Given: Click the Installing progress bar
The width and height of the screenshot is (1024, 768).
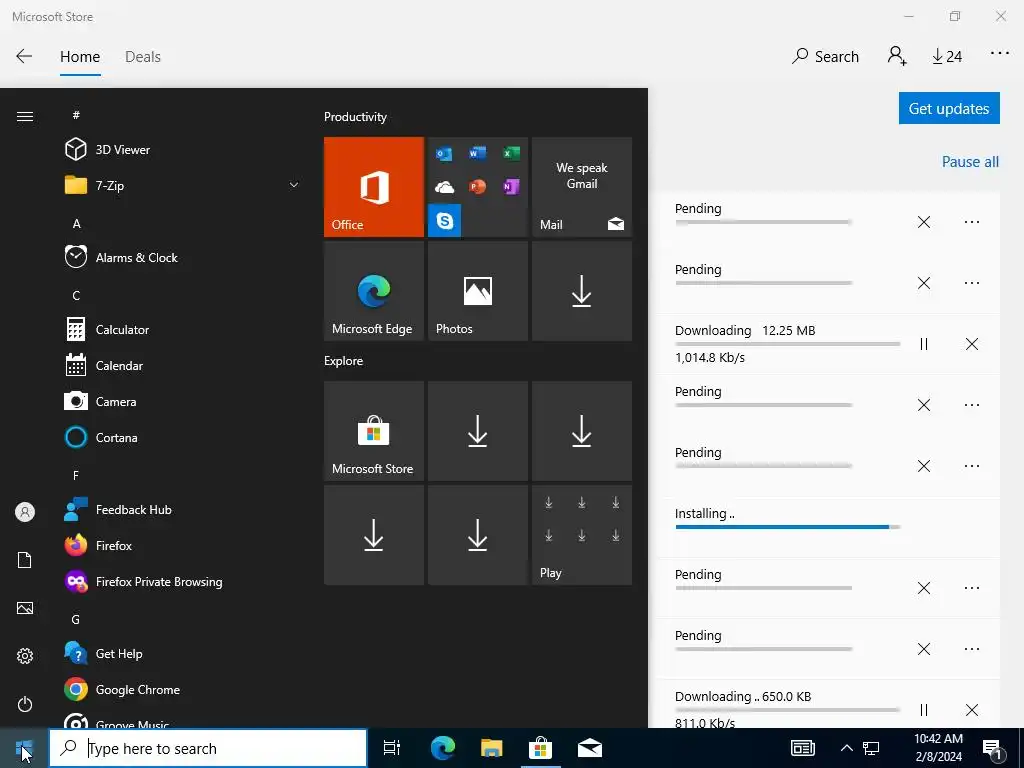Looking at the screenshot, I should pyautogui.click(x=788, y=527).
